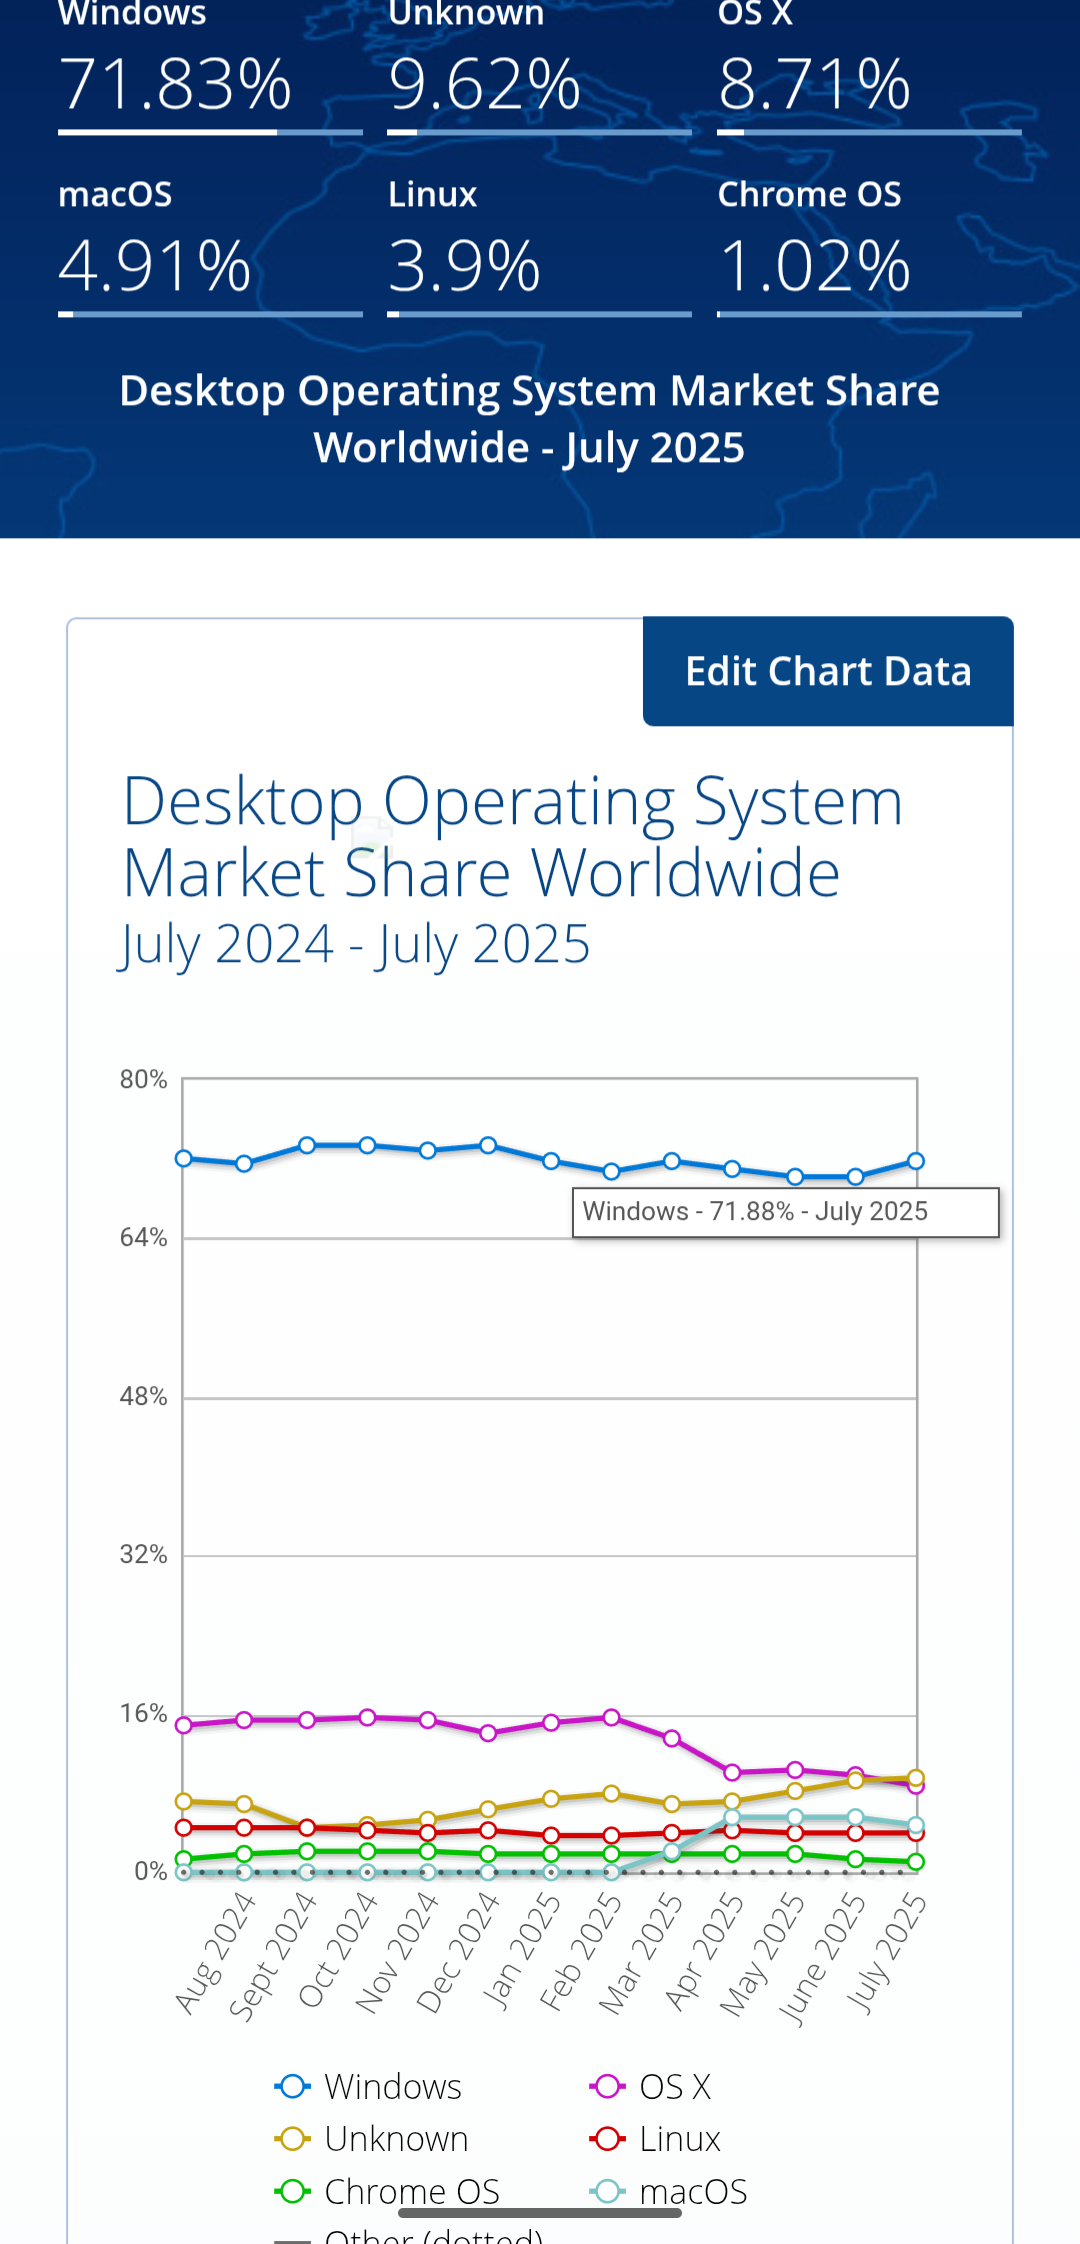Screen dimensions: 1080x2244
Task: Select OS X Feb 2025 data point
Action: [x=611, y=1717]
